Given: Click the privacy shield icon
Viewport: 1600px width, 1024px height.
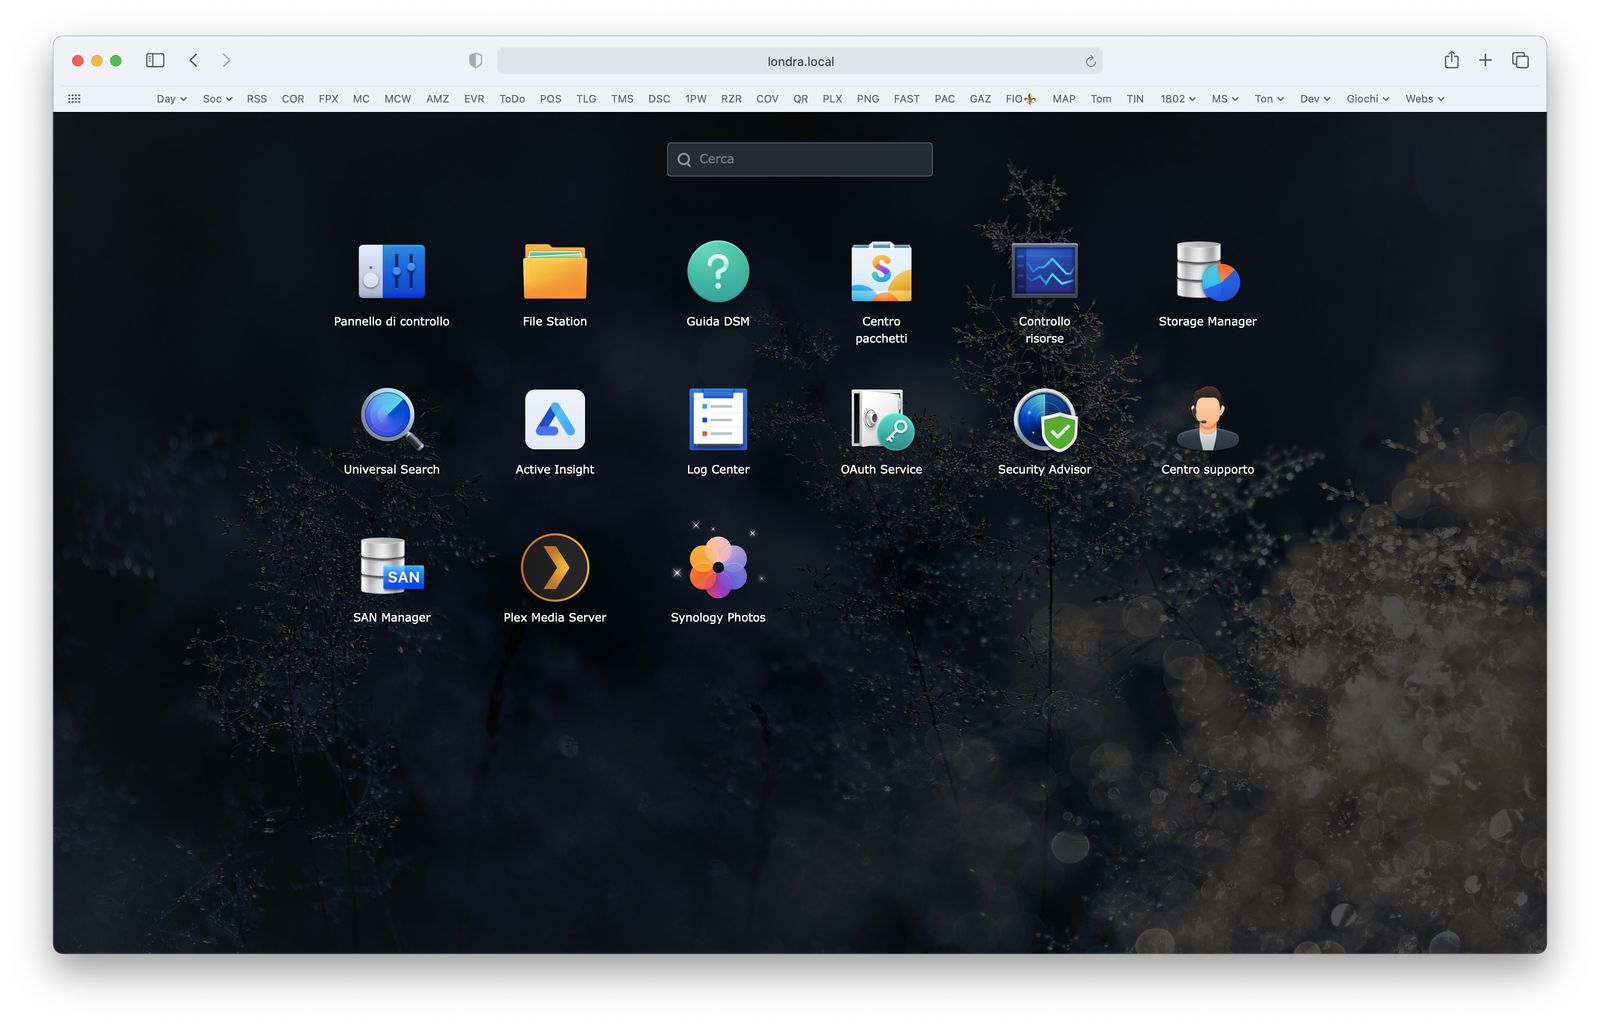Looking at the screenshot, I should [x=476, y=61].
